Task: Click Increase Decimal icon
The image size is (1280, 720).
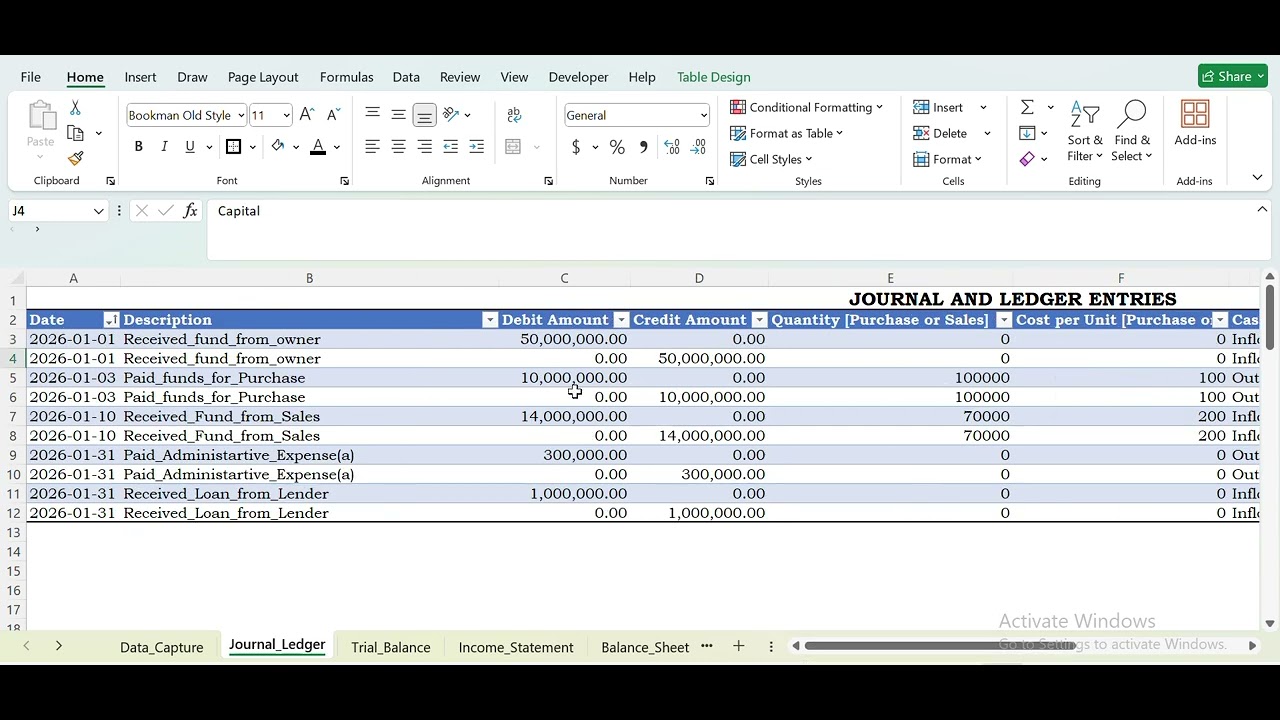Action: click(x=672, y=147)
